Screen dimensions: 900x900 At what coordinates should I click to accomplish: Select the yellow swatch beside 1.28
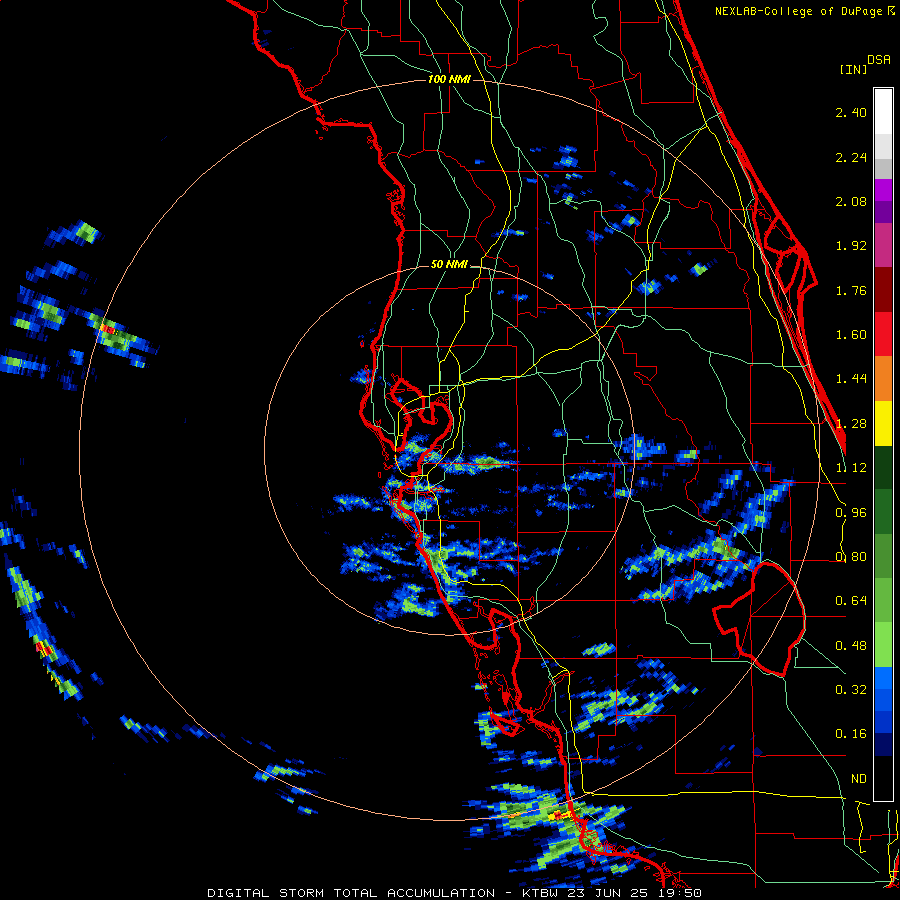tap(883, 423)
